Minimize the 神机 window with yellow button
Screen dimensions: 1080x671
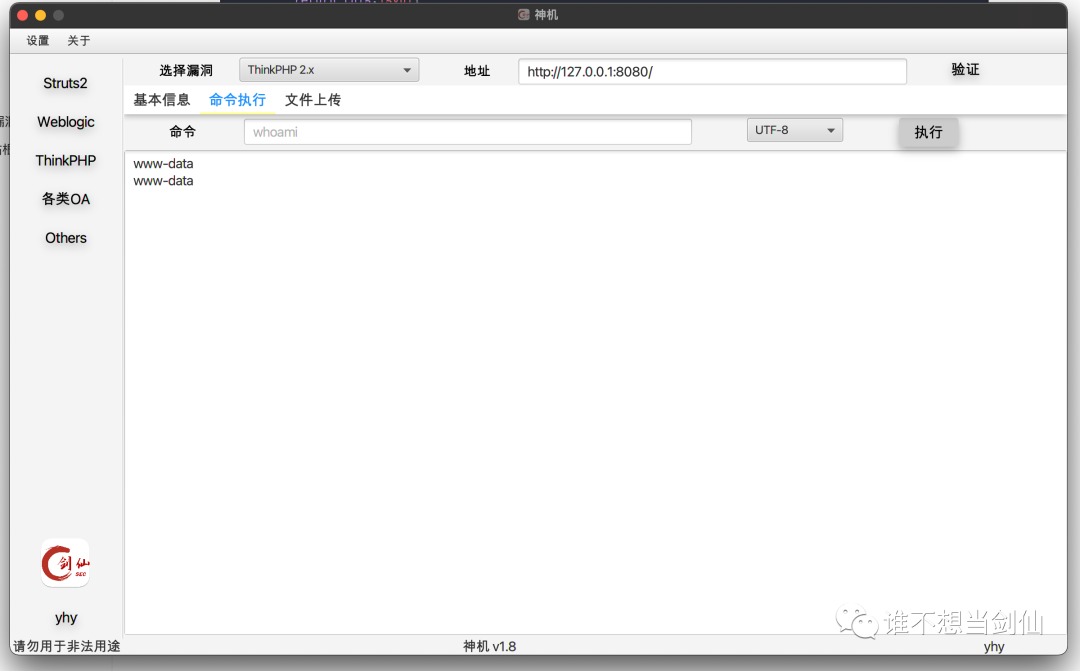coord(40,15)
